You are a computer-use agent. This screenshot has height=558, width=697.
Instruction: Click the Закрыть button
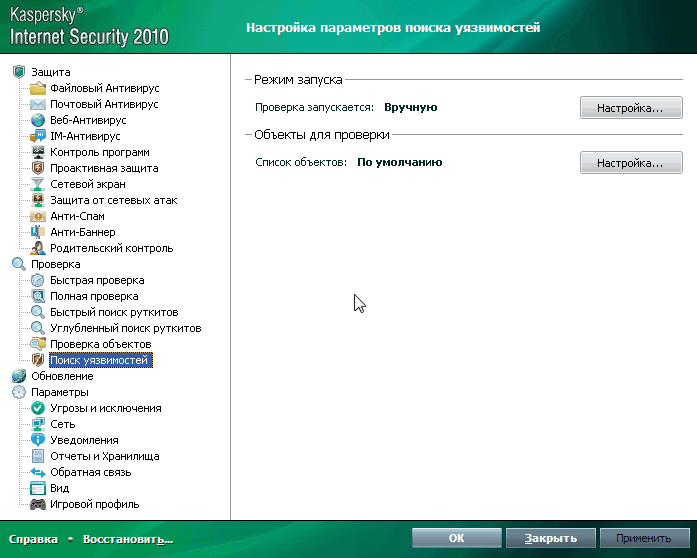(x=551, y=538)
